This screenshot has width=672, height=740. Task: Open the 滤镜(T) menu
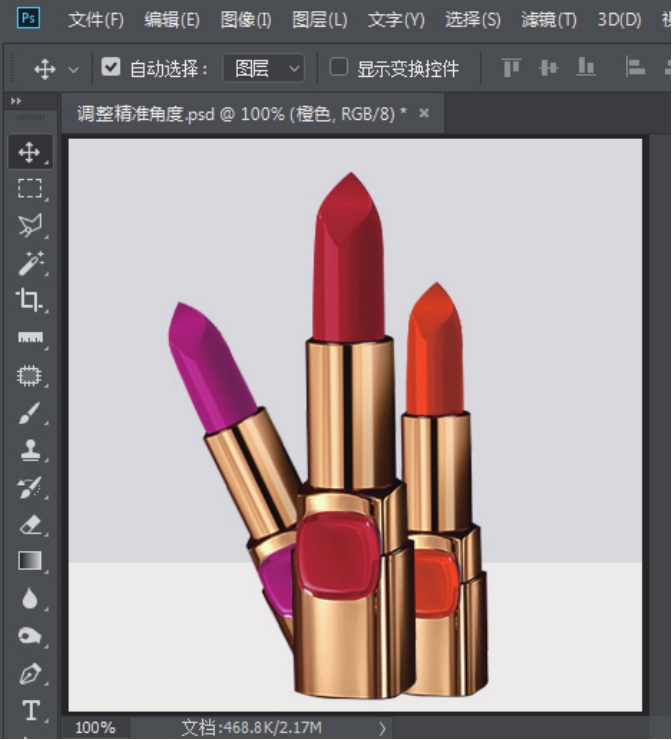pos(548,20)
